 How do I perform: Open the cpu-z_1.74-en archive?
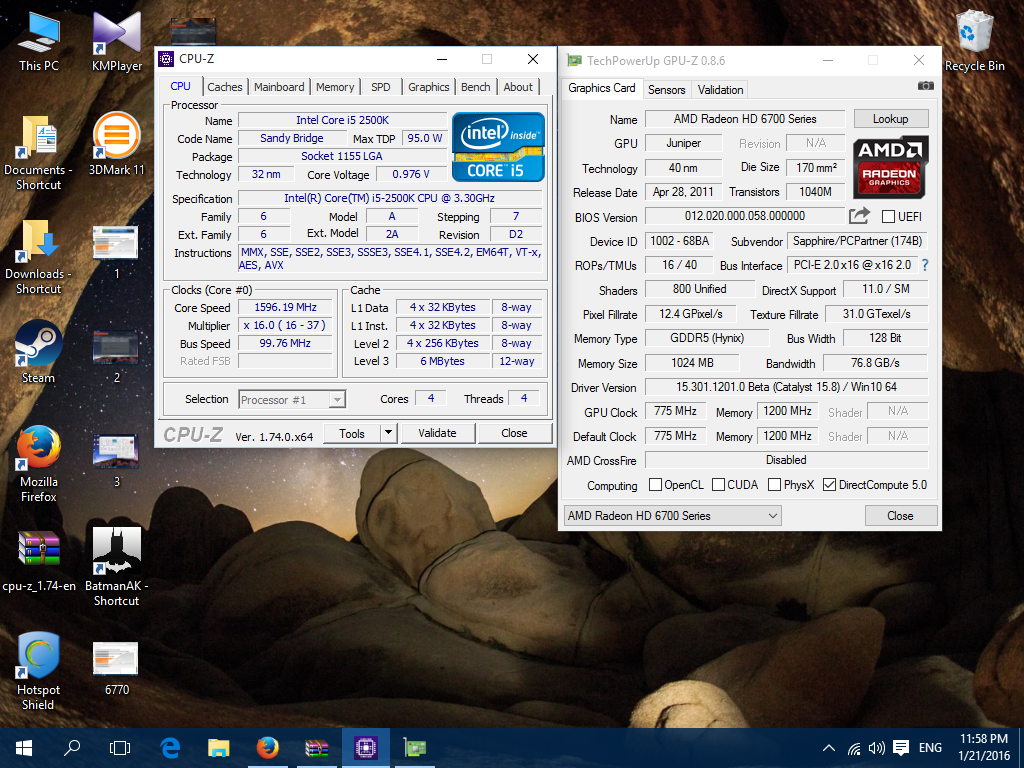point(39,561)
